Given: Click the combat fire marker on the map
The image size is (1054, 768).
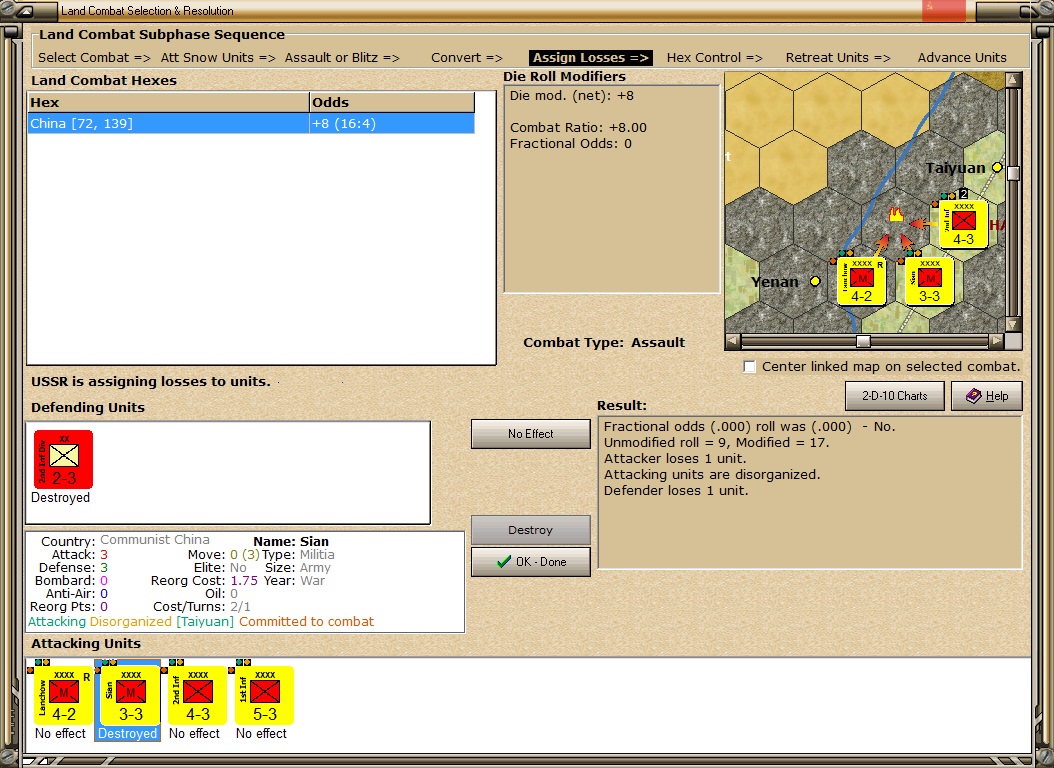Looking at the screenshot, I should point(895,214).
